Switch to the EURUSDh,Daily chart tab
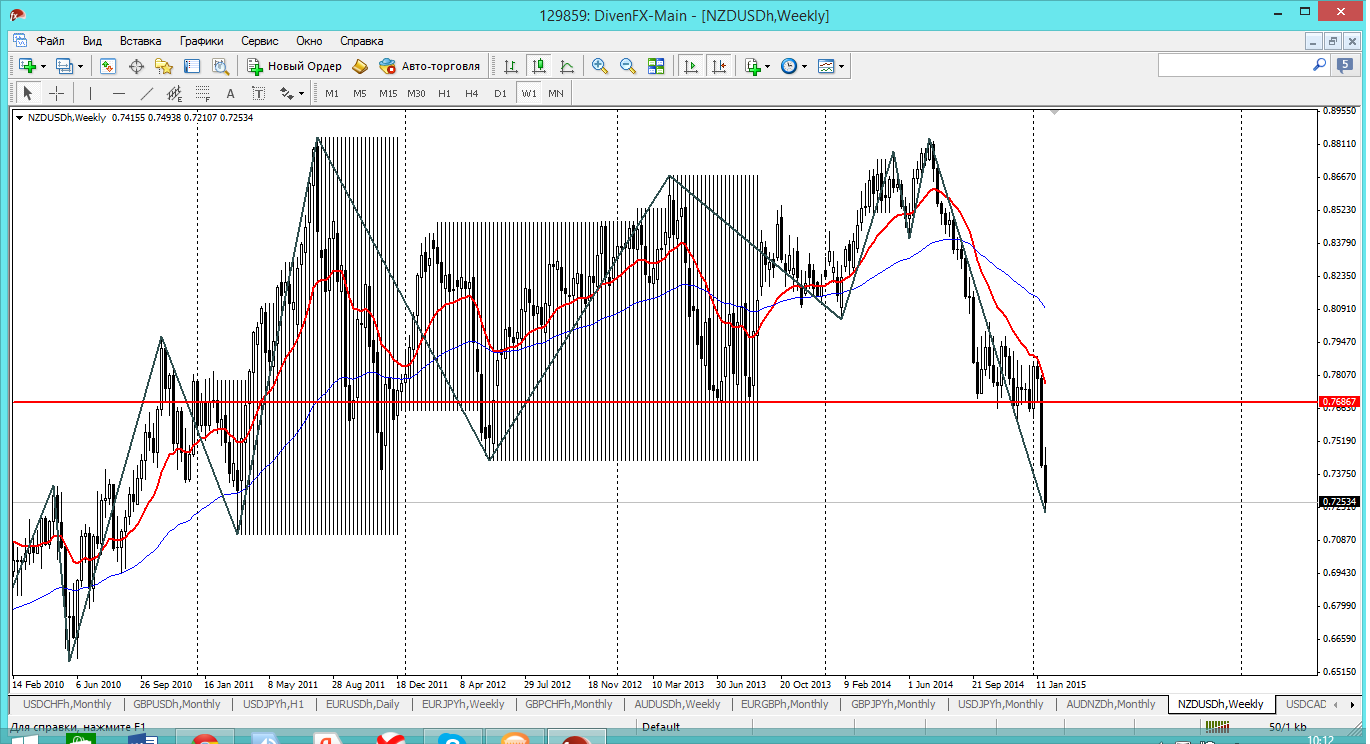The width and height of the screenshot is (1370, 744). [362, 704]
